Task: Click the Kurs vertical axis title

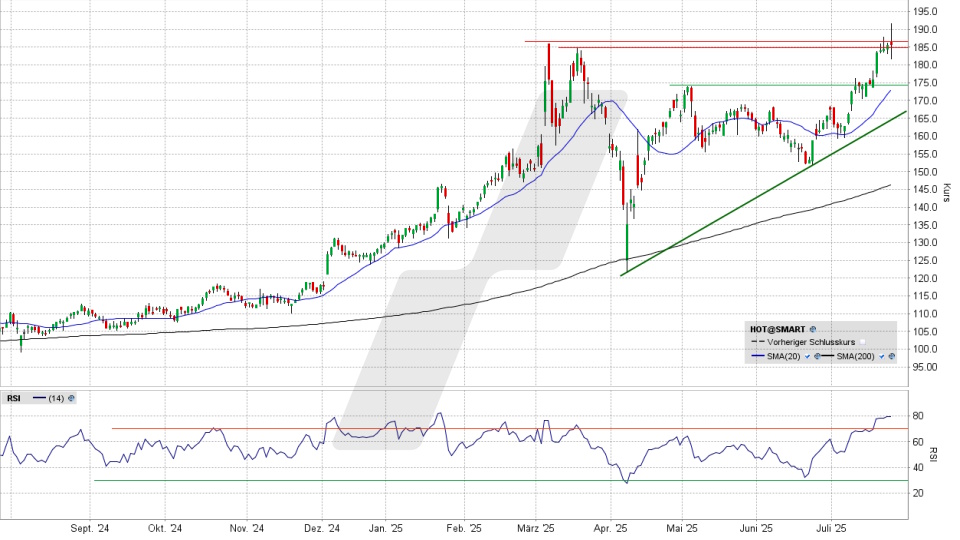Action: pos(947,192)
